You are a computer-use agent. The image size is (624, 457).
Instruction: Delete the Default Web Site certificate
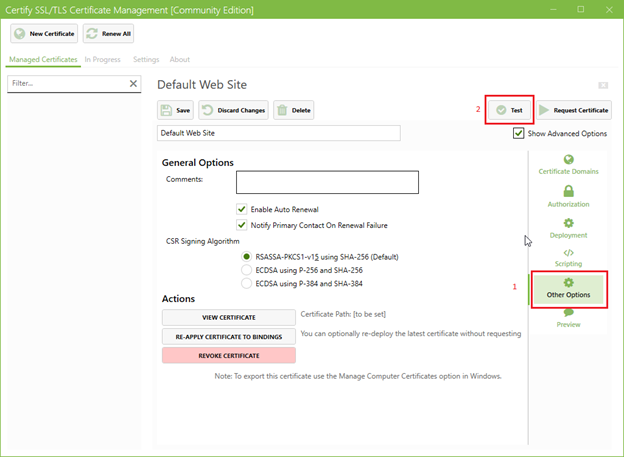pyautogui.click(x=294, y=110)
